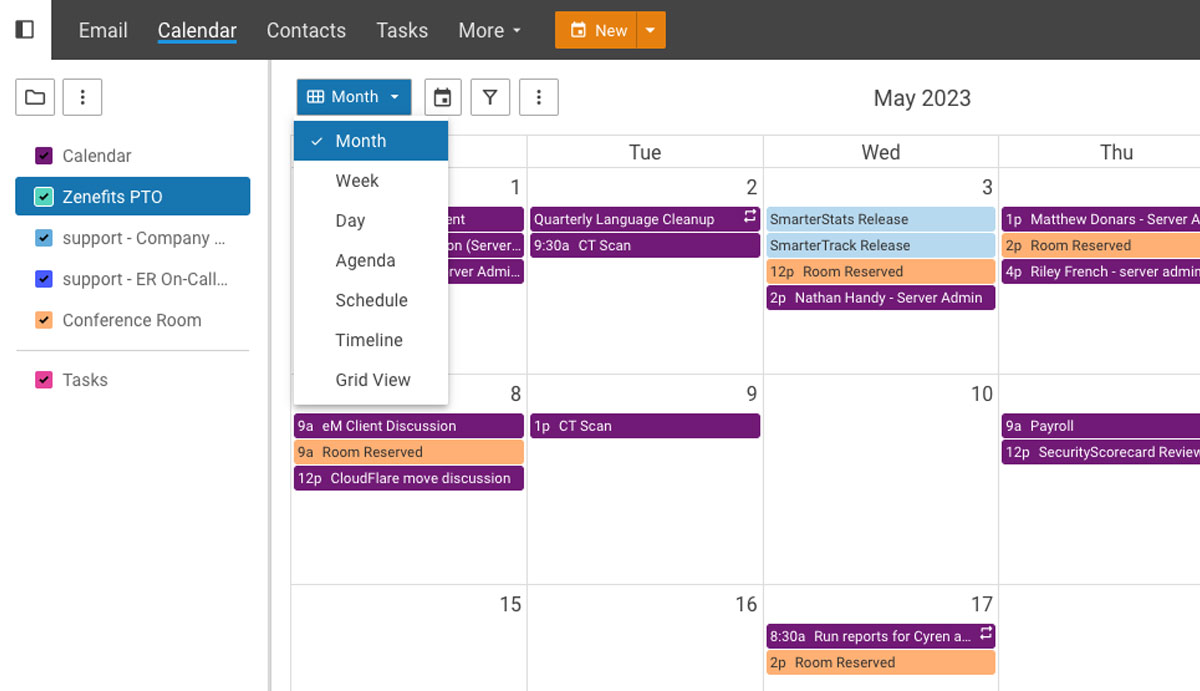
Task: Collapse the left sidebar panel
Action: pyautogui.click(x=23, y=29)
